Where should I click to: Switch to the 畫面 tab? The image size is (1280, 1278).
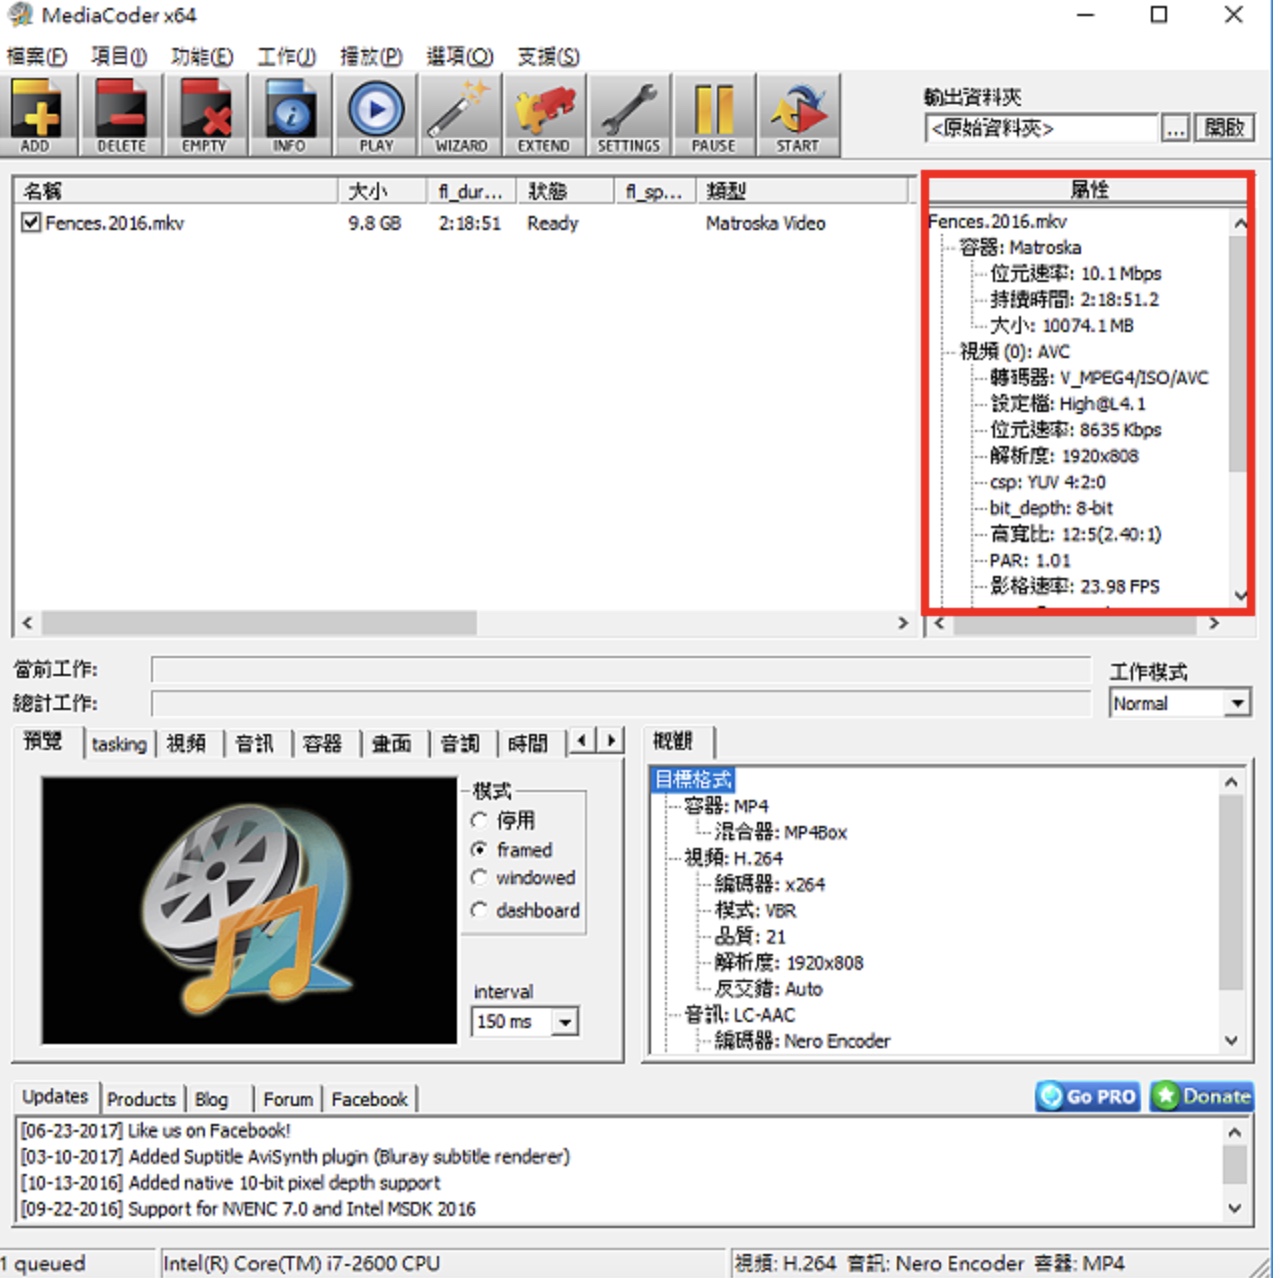pos(391,744)
